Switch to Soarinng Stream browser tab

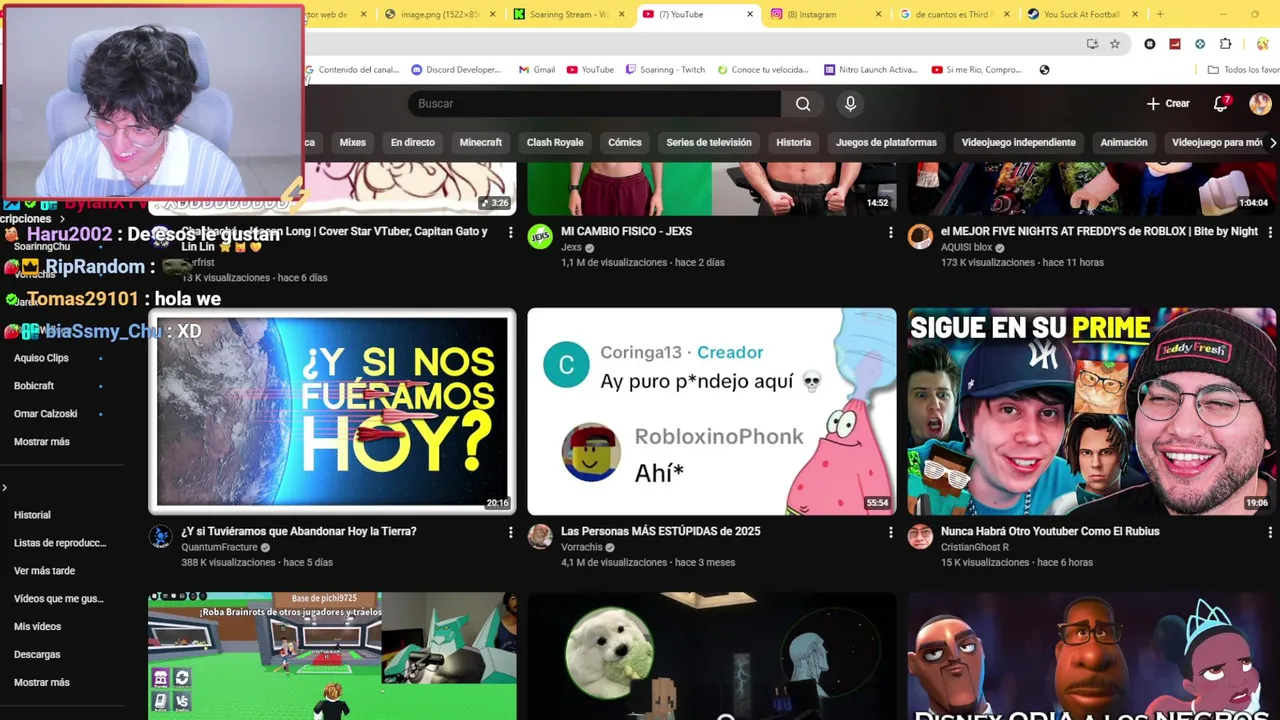pyautogui.click(x=568, y=14)
